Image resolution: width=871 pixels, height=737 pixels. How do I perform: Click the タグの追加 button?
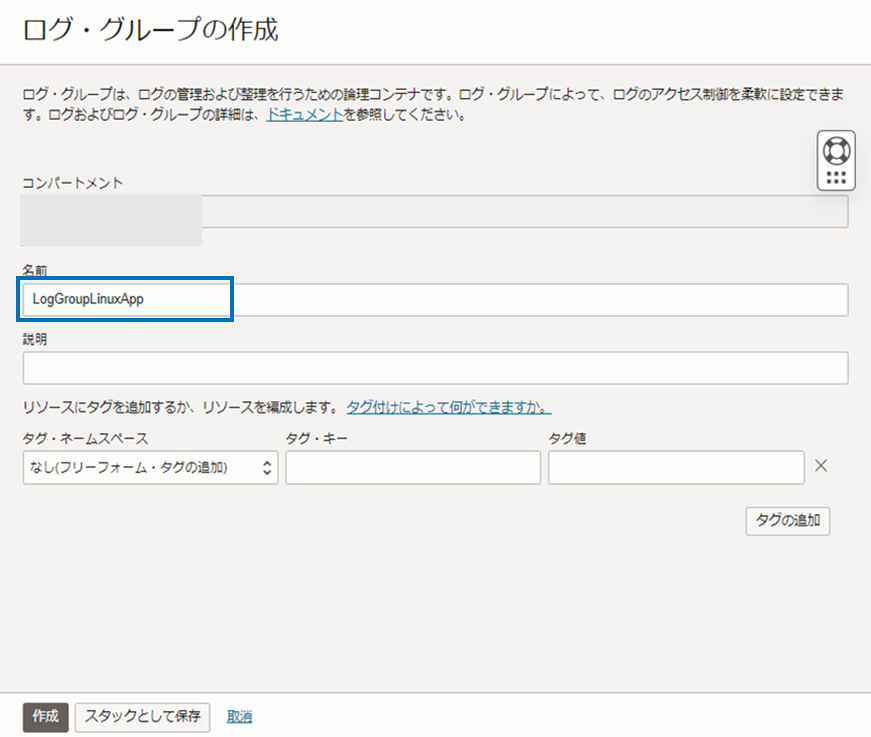pyautogui.click(x=788, y=521)
